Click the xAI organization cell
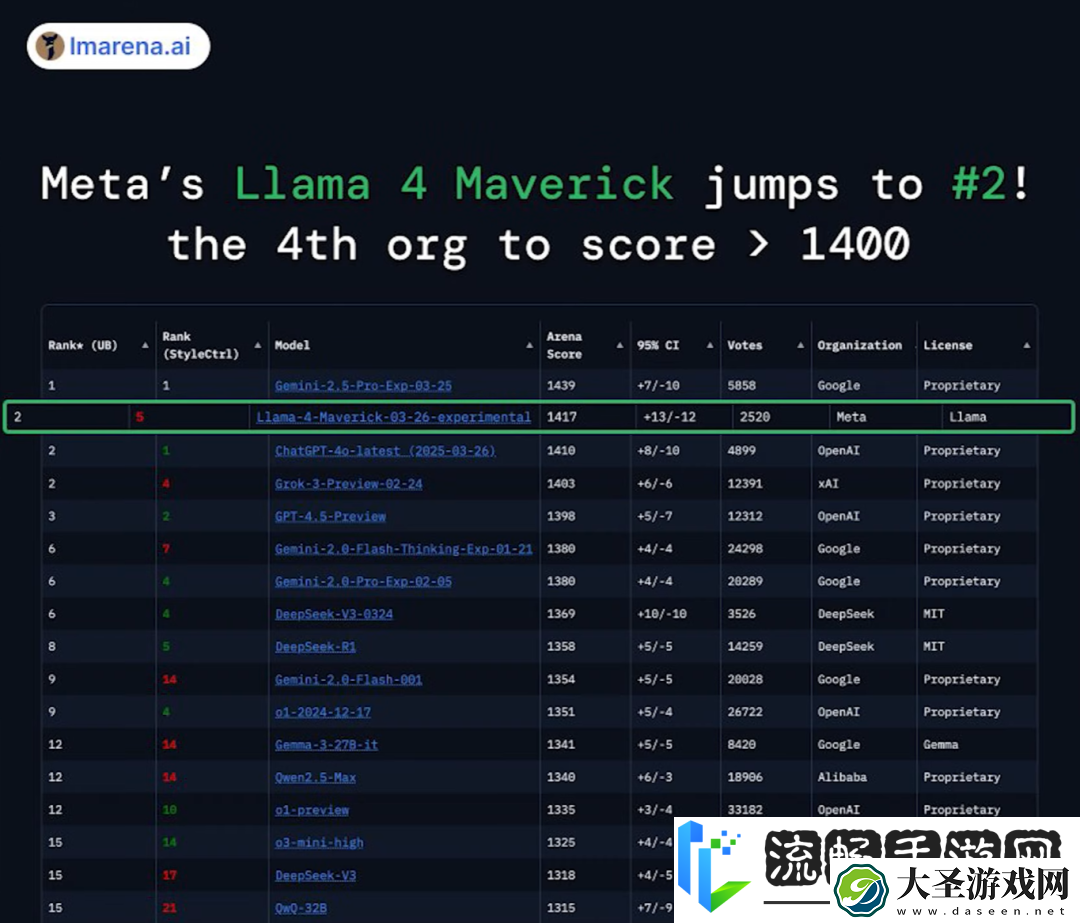The height and width of the screenshot is (923, 1080). tap(828, 484)
